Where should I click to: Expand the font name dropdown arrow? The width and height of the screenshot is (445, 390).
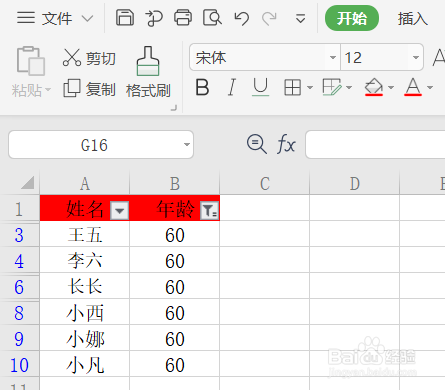[x=332, y=57]
